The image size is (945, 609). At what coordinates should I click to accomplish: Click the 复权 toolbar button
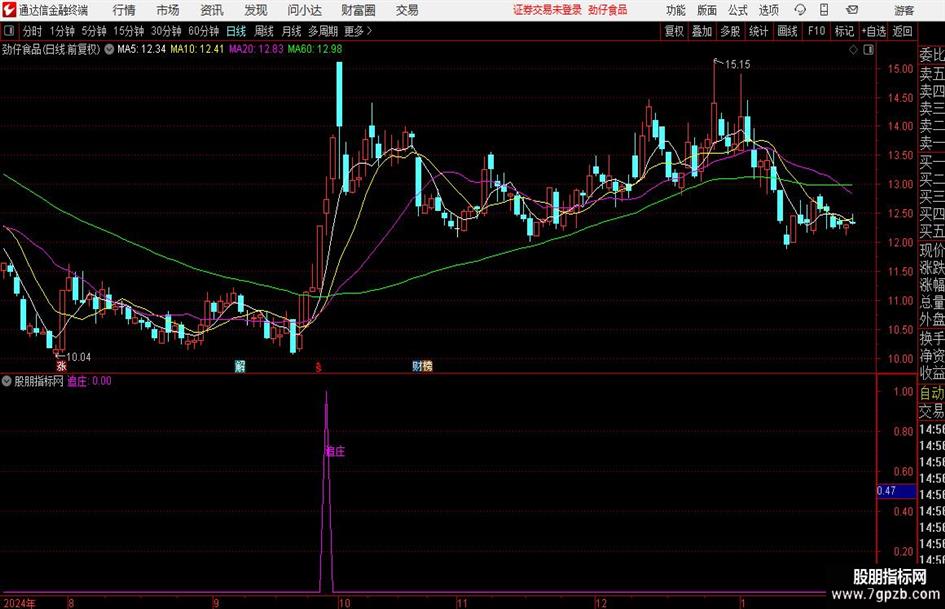(674, 31)
